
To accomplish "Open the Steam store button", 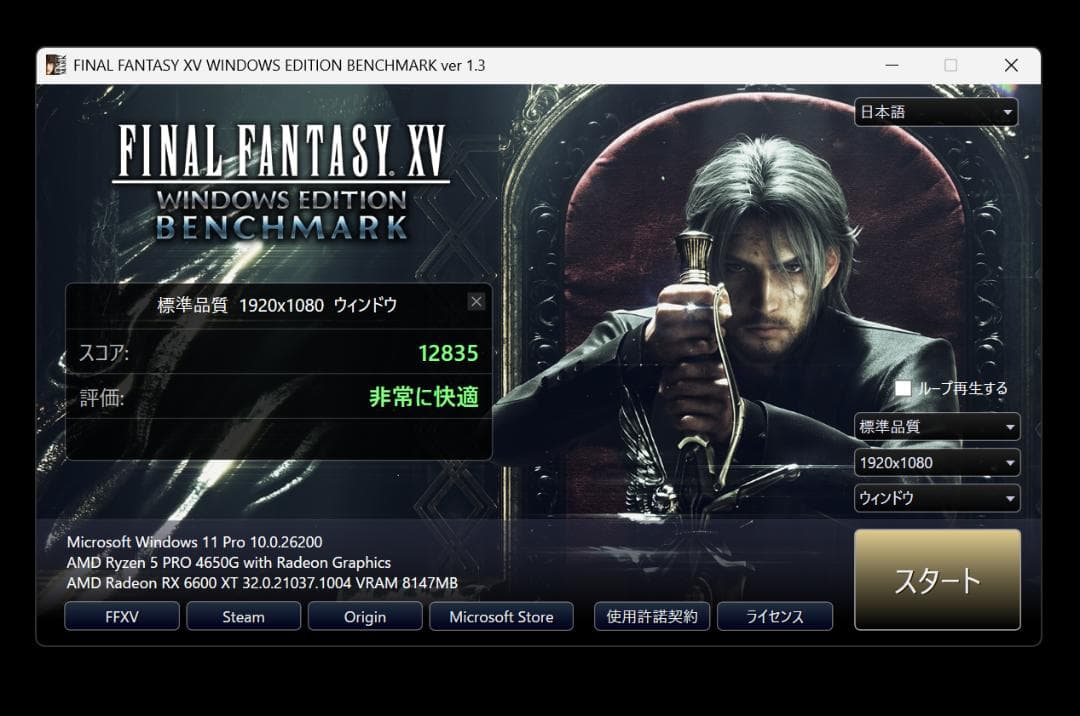I will (243, 616).
